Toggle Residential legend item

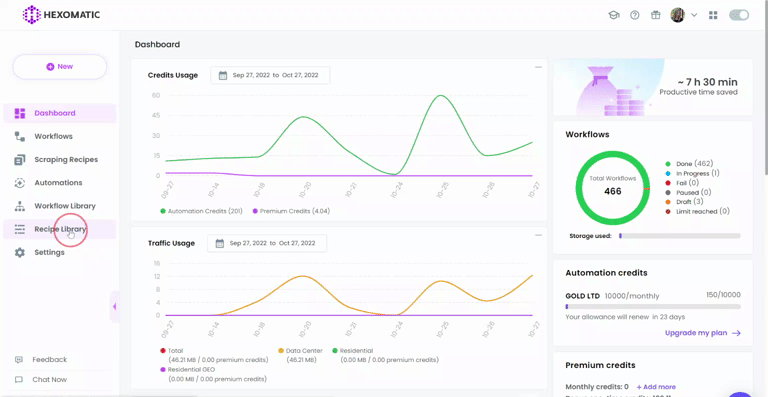385,355
